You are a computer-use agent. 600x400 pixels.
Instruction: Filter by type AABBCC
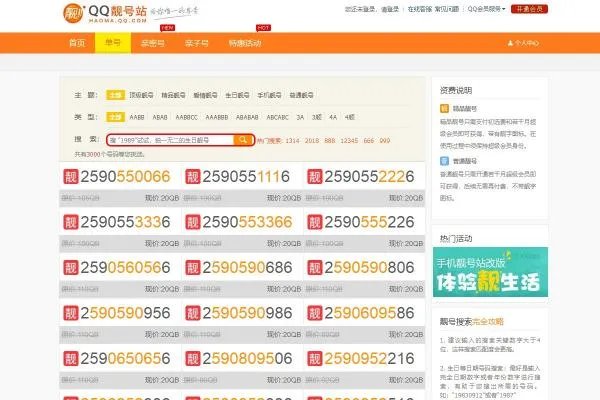[x=186, y=117]
